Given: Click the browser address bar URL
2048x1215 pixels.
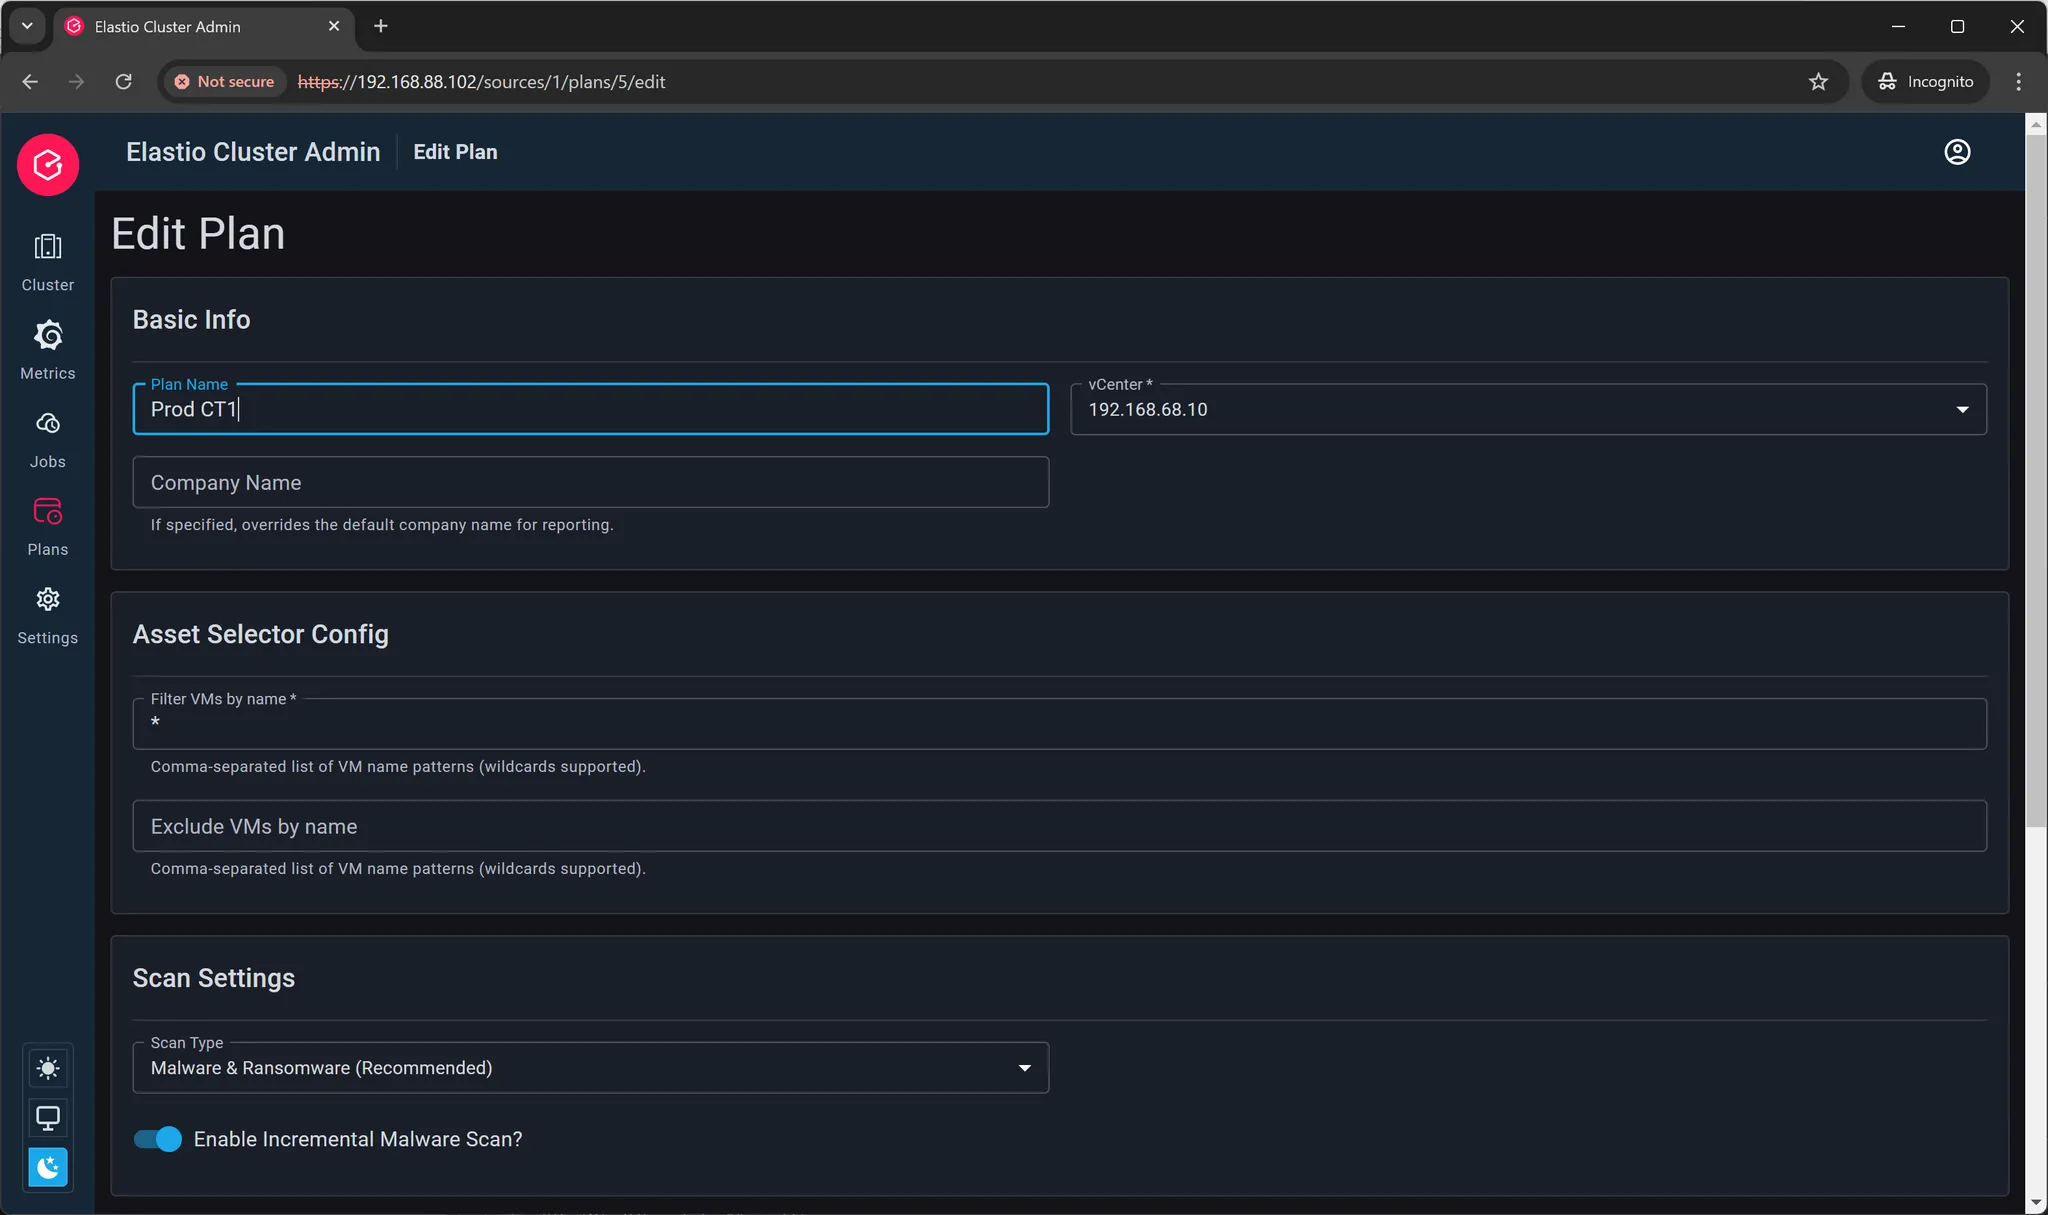Looking at the screenshot, I should (481, 82).
